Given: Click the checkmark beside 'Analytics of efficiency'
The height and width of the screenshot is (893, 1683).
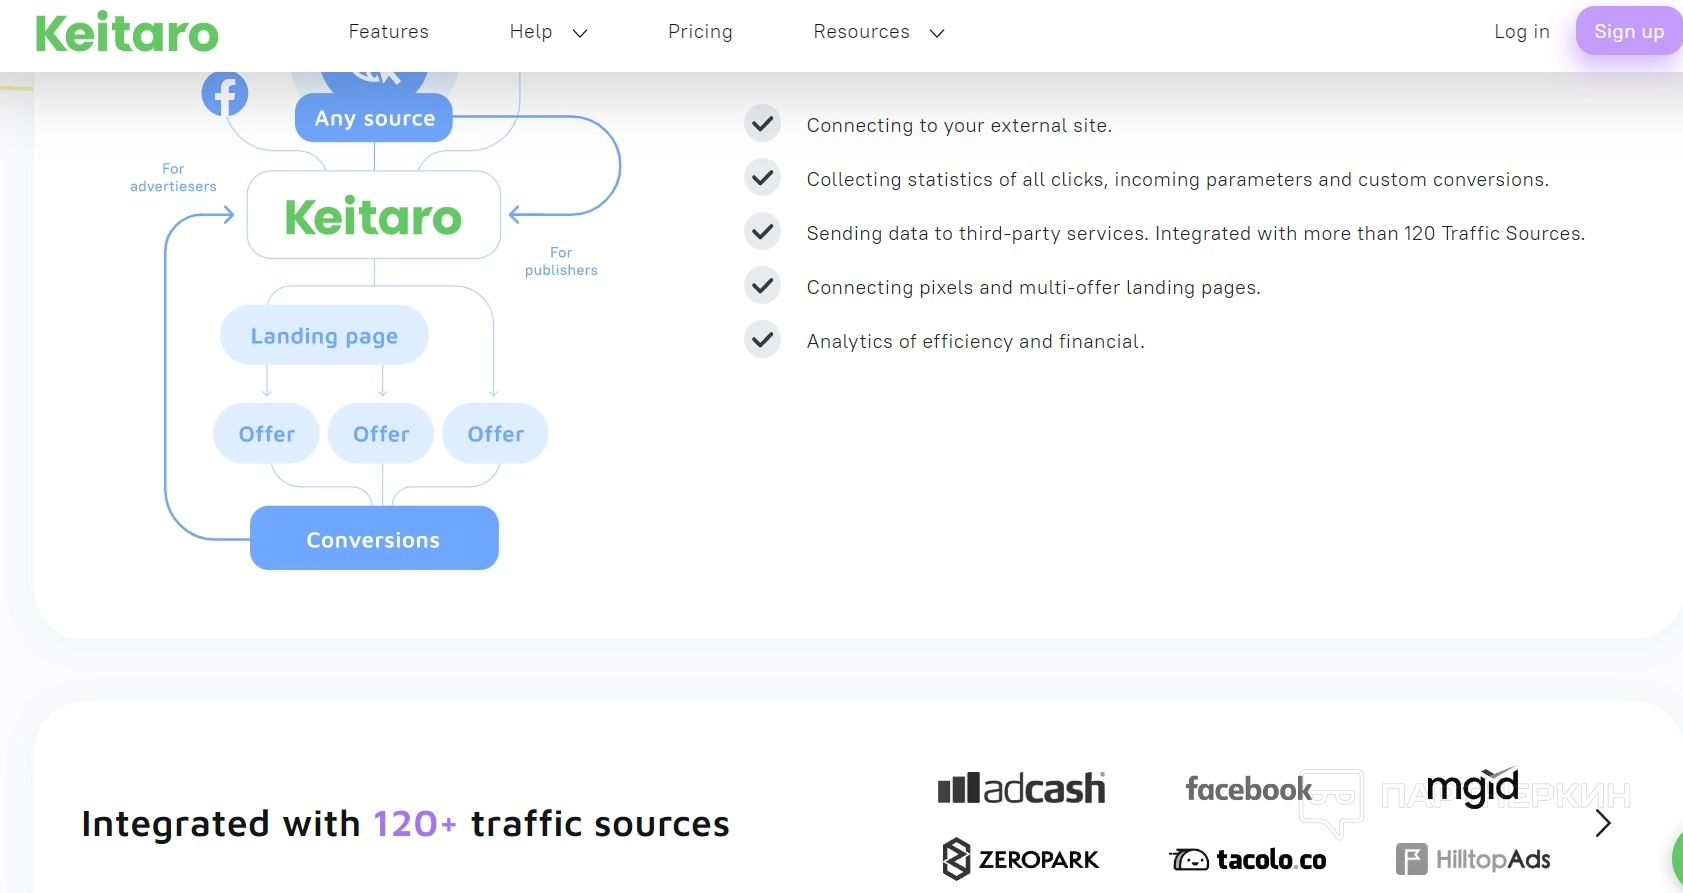Looking at the screenshot, I should 763,340.
